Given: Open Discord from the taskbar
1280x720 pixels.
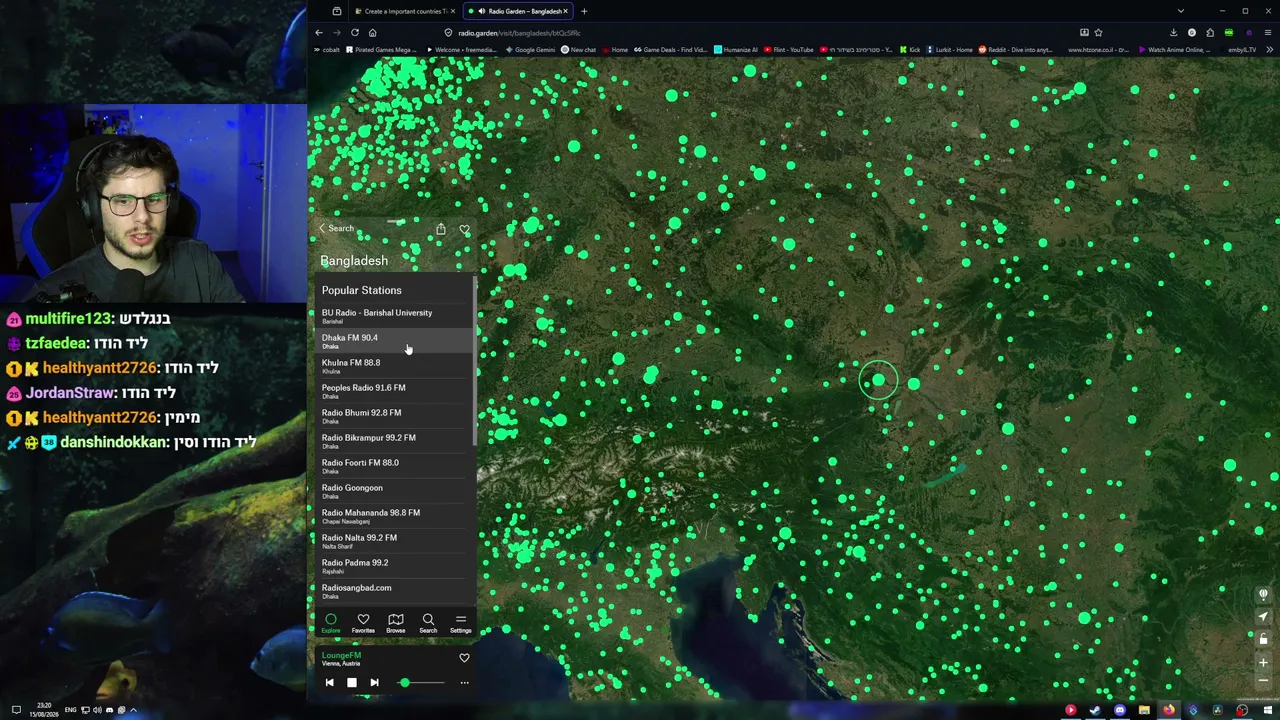Looking at the screenshot, I should pos(1119,711).
